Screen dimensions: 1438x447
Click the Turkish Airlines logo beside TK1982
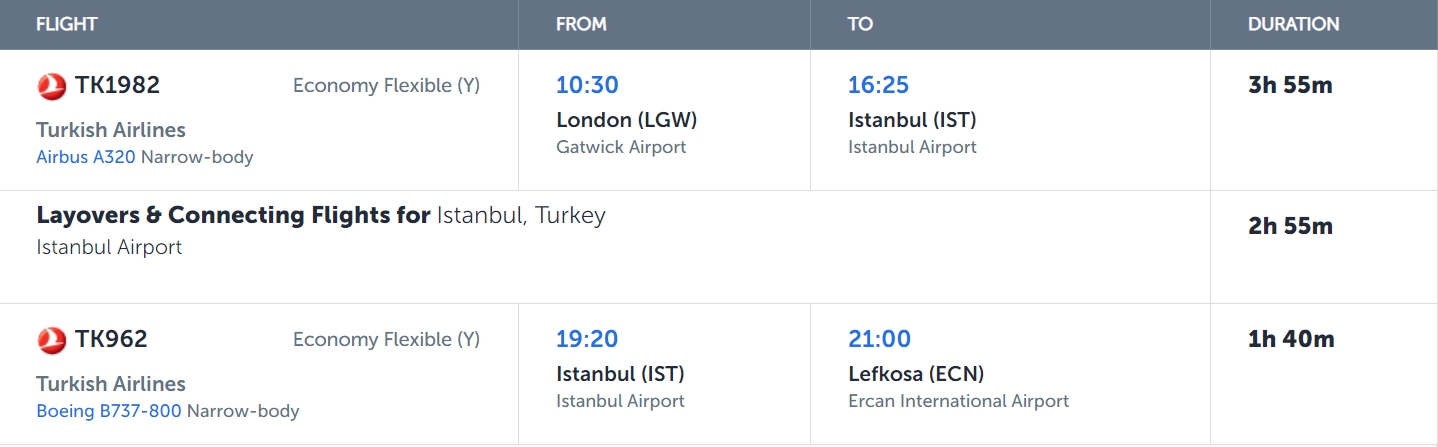pyautogui.click(x=51, y=87)
